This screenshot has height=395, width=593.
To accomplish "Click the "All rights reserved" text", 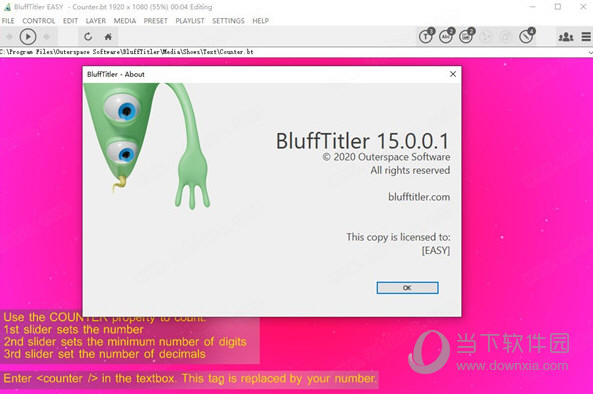I will tap(410, 170).
